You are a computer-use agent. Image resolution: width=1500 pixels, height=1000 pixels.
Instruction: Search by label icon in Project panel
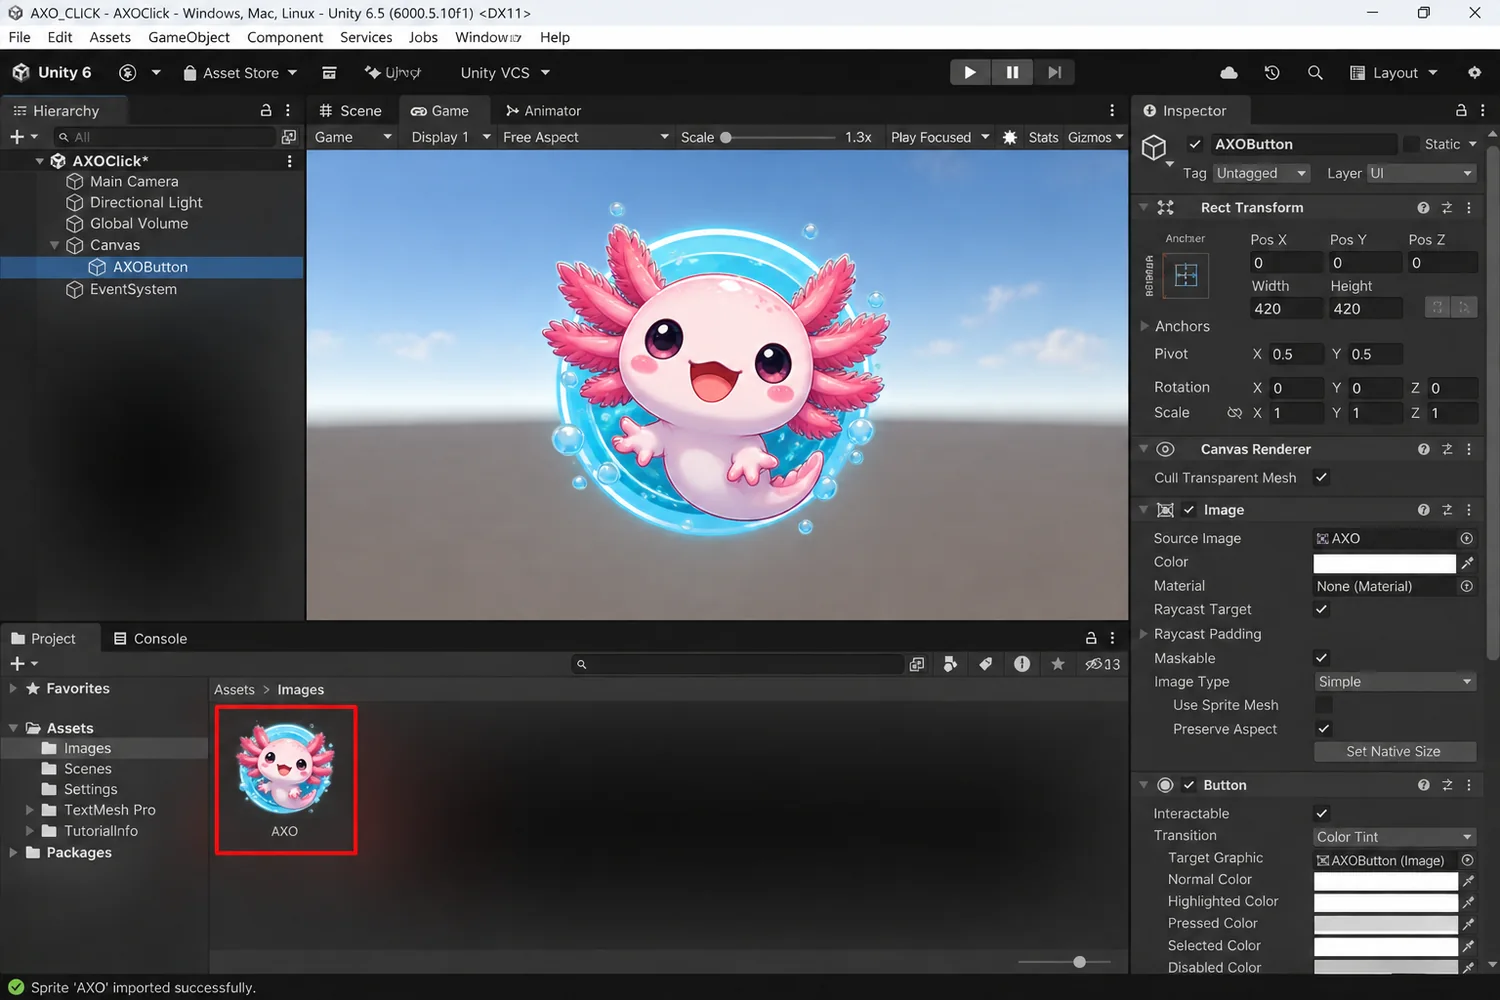click(x=985, y=664)
